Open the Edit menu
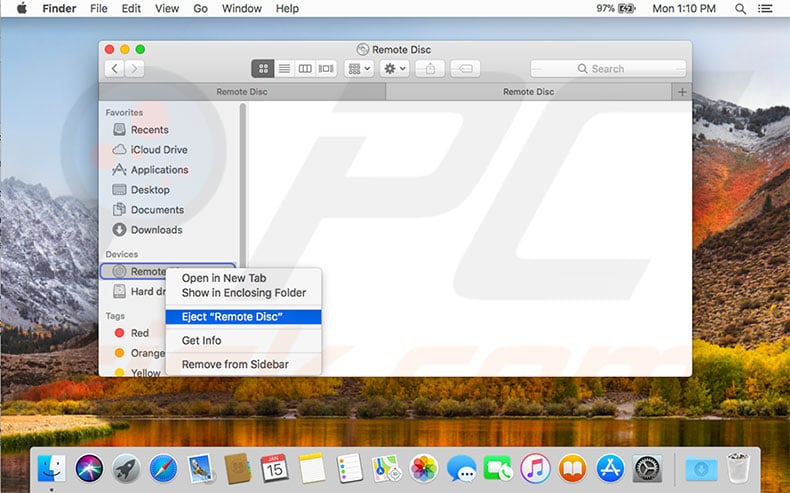 (131, 9)
